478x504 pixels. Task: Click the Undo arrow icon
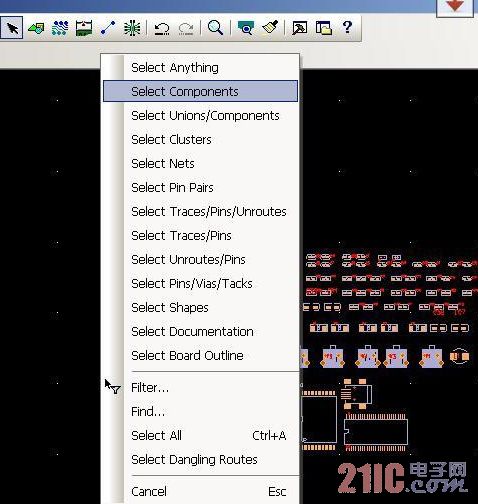pos(162,28)
